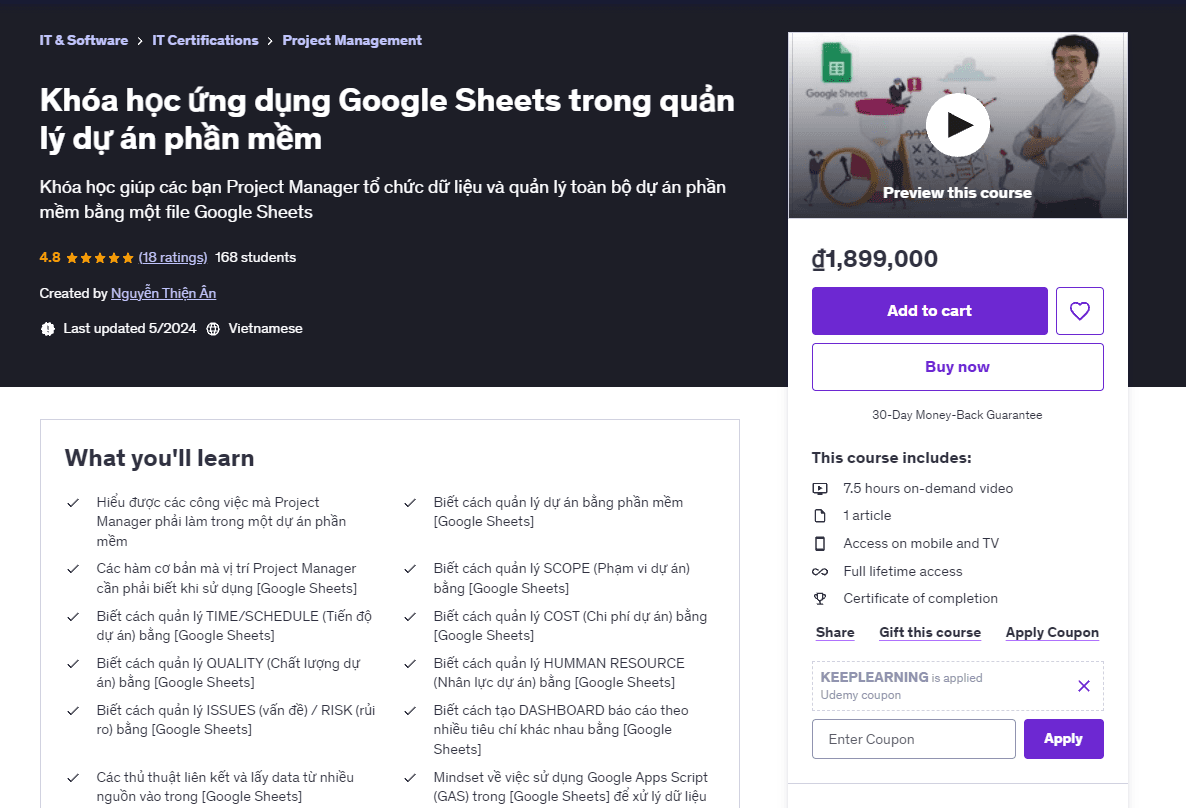Open IT Certifications breadcrumb
1186x808 pixels.
[x=205, y=40]
